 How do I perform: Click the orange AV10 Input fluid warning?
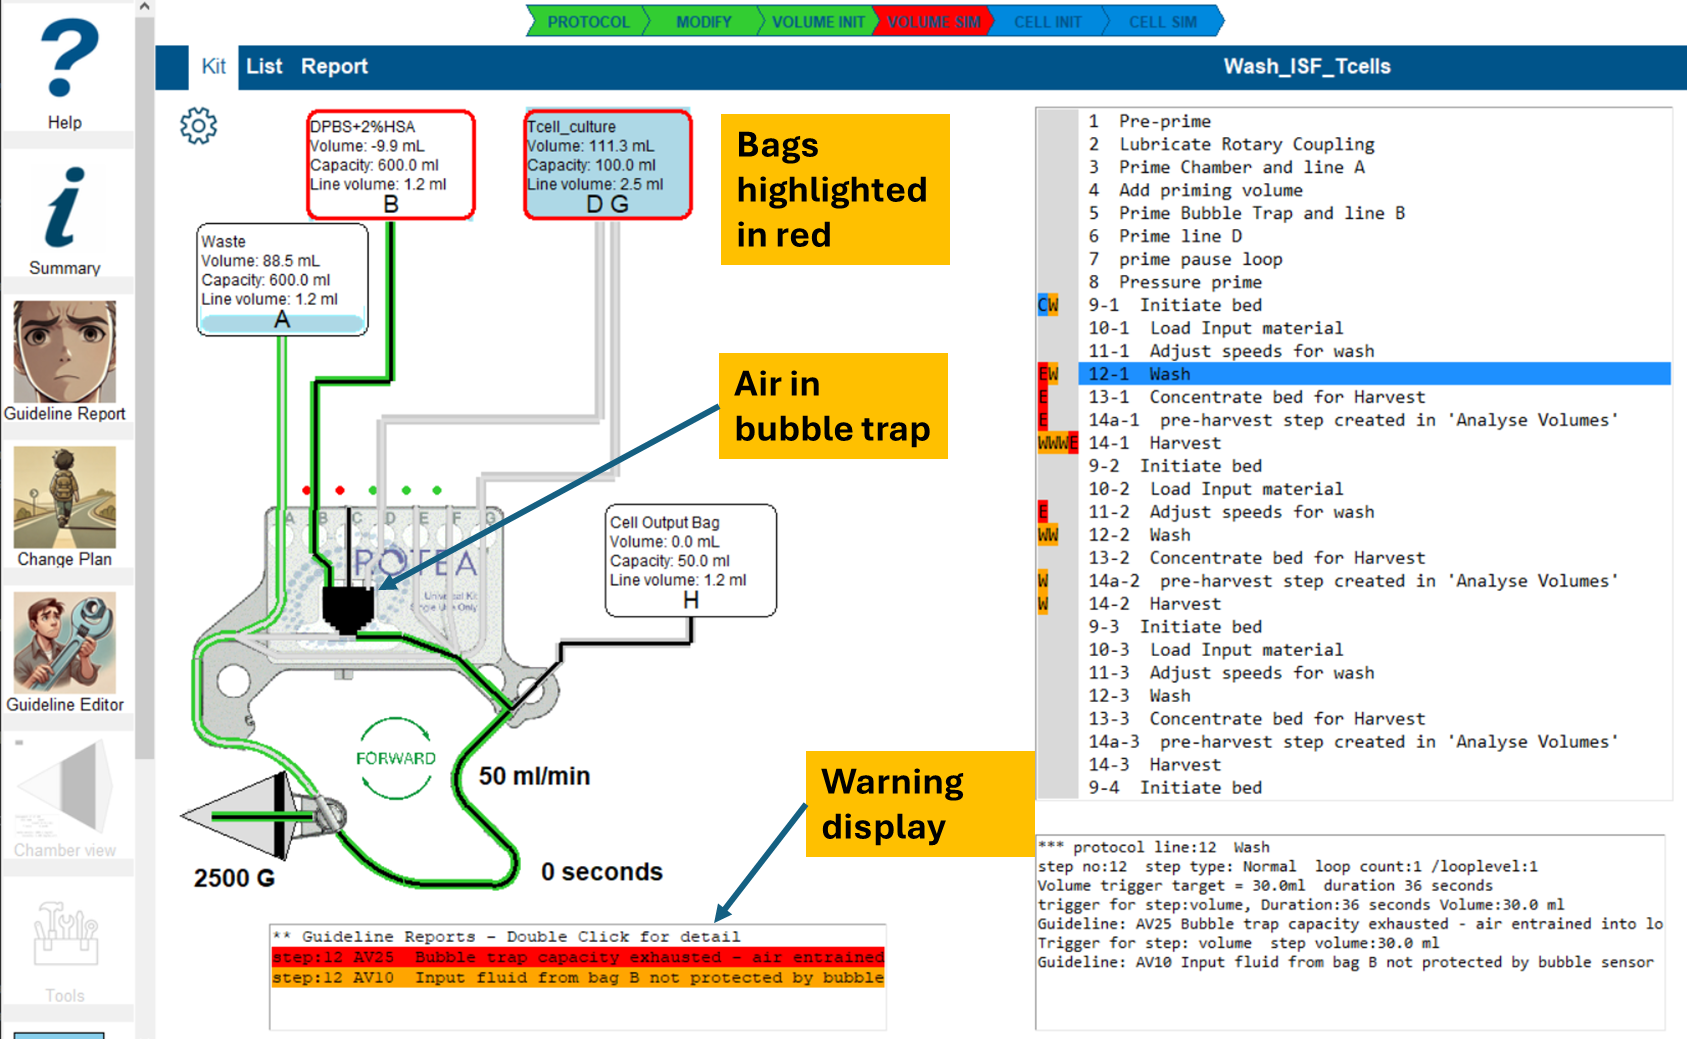tap(577, 977)
